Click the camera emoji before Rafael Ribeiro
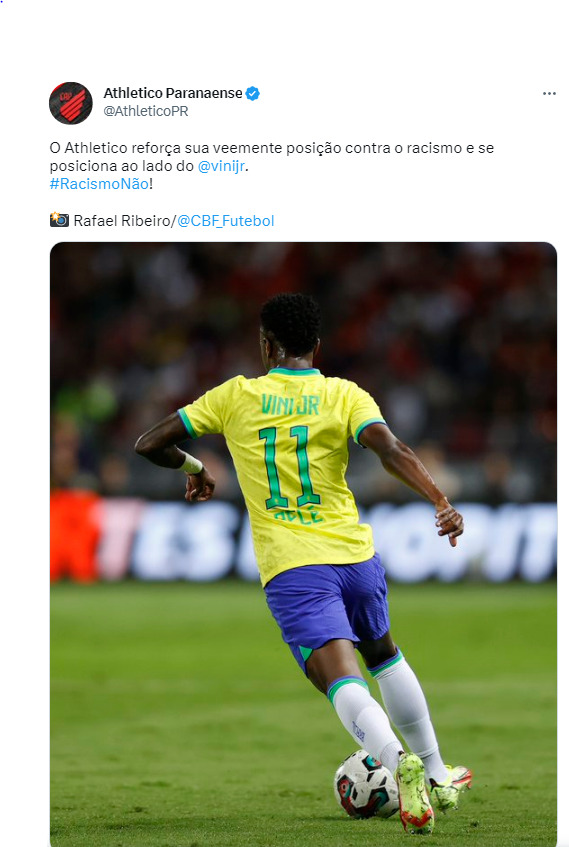Image resolution: width=569 pixels, height=847 pixels. tap(59, 220)
